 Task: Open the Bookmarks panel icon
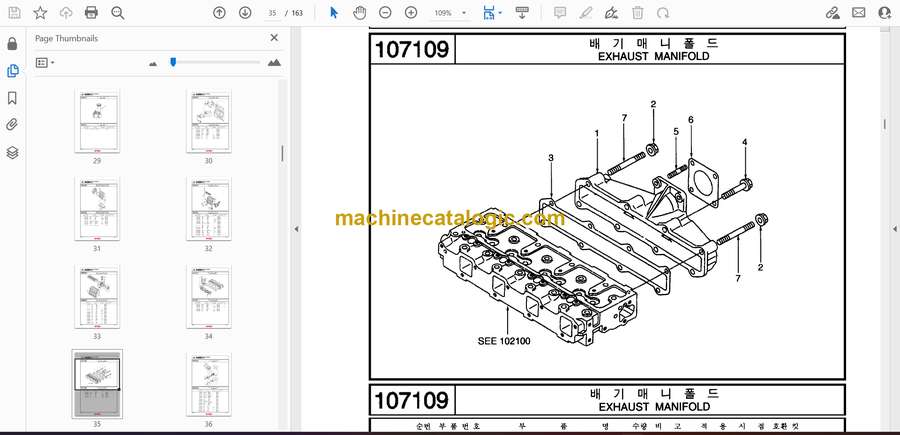point(13,98)
